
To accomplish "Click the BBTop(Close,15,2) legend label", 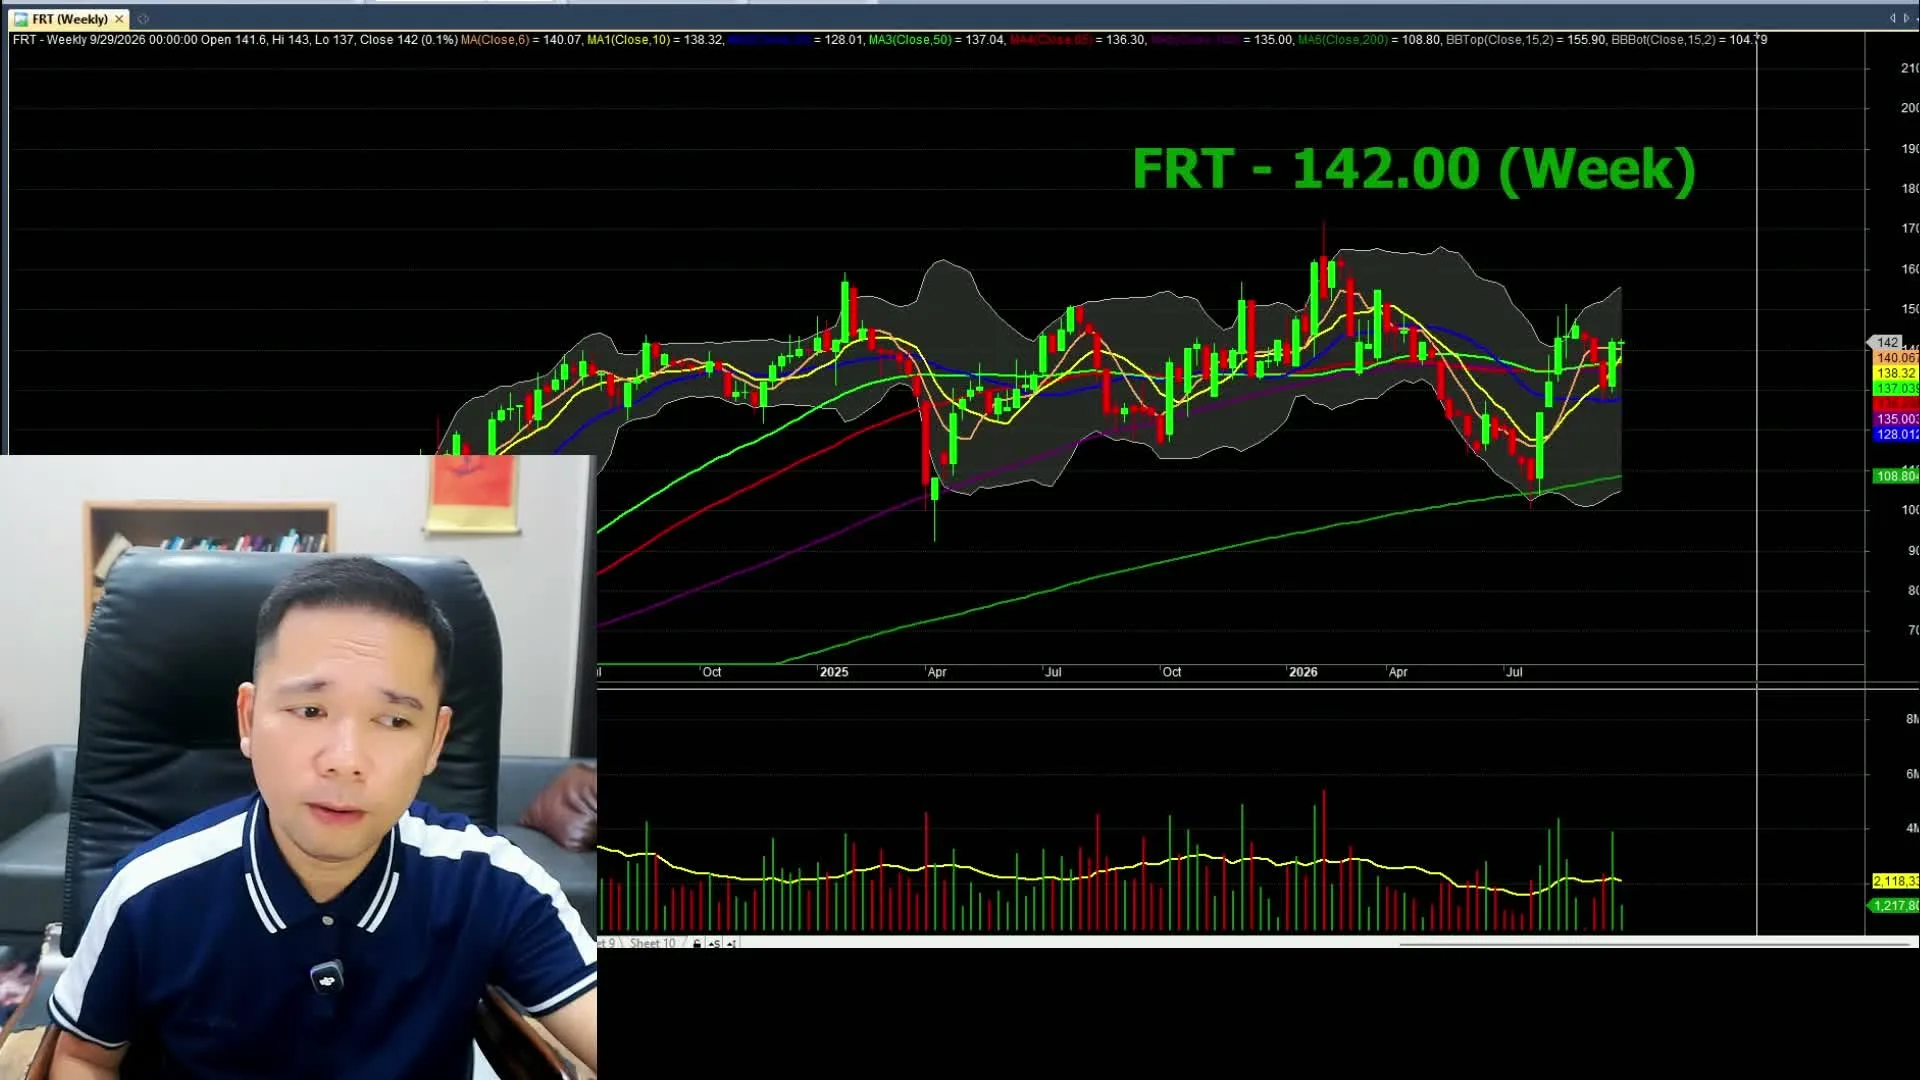I will click(x=1500, y=40).
